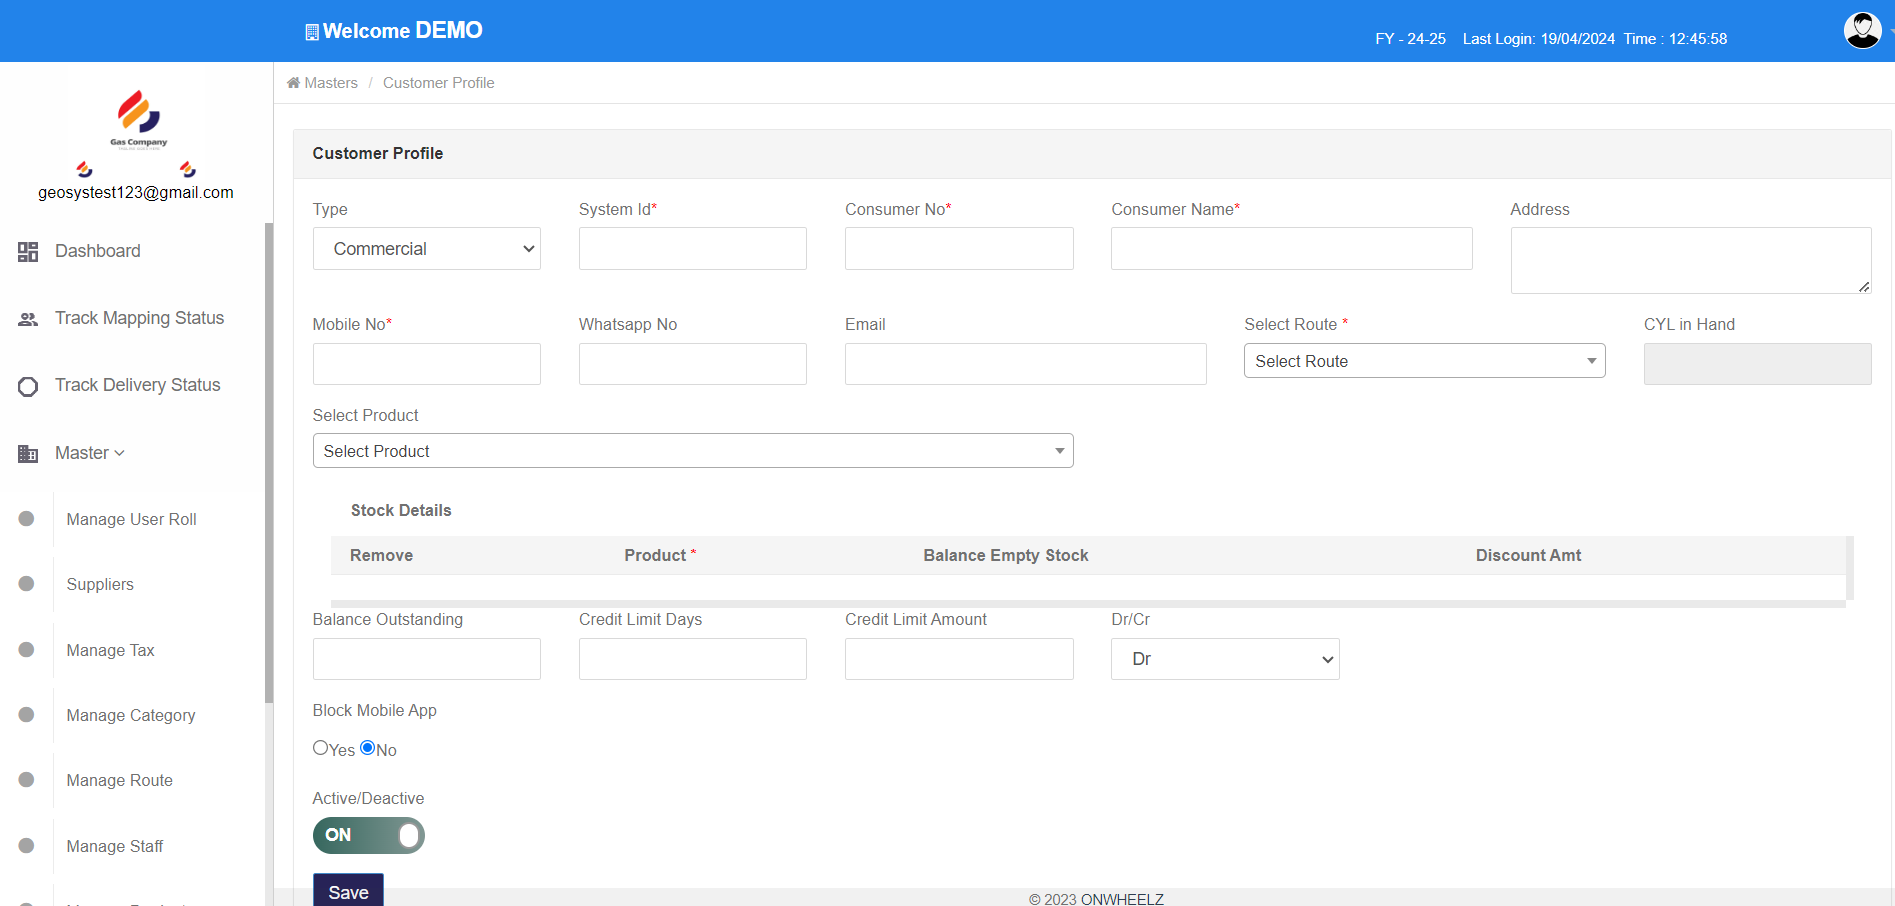Click the Consumer Name input field
The image size is (1895, 906).
pos(1291,249)
